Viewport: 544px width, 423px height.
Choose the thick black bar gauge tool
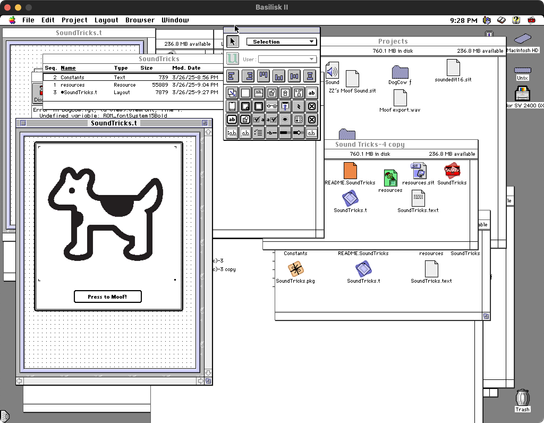285,133
